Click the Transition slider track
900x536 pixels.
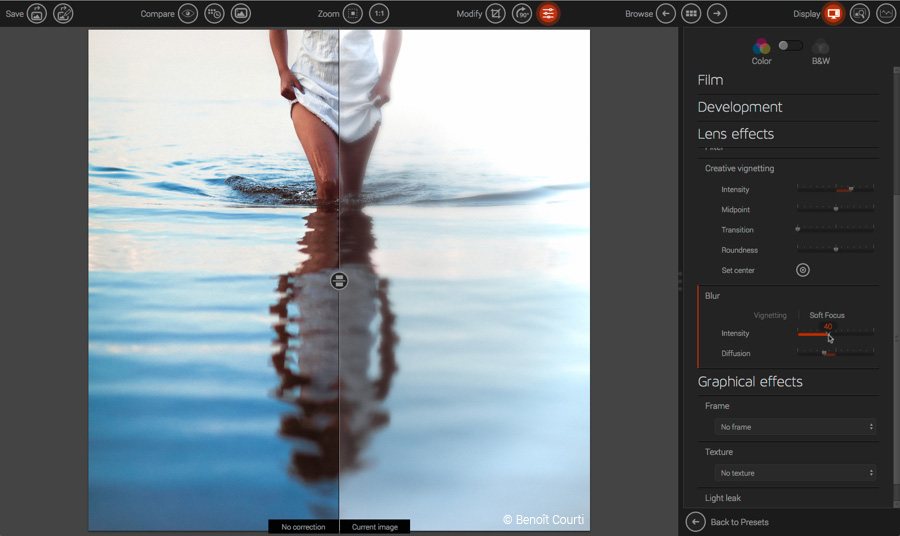[x=836, y=229]
